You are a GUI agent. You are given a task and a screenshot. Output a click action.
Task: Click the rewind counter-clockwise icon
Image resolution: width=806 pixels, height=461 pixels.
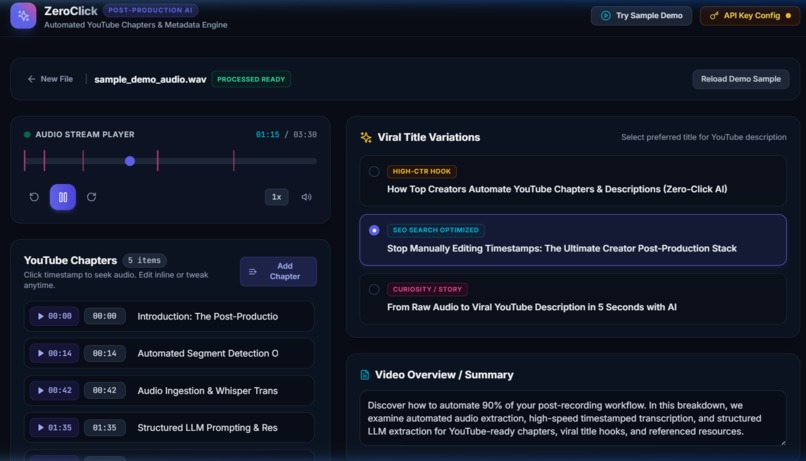tap(34, 197)
